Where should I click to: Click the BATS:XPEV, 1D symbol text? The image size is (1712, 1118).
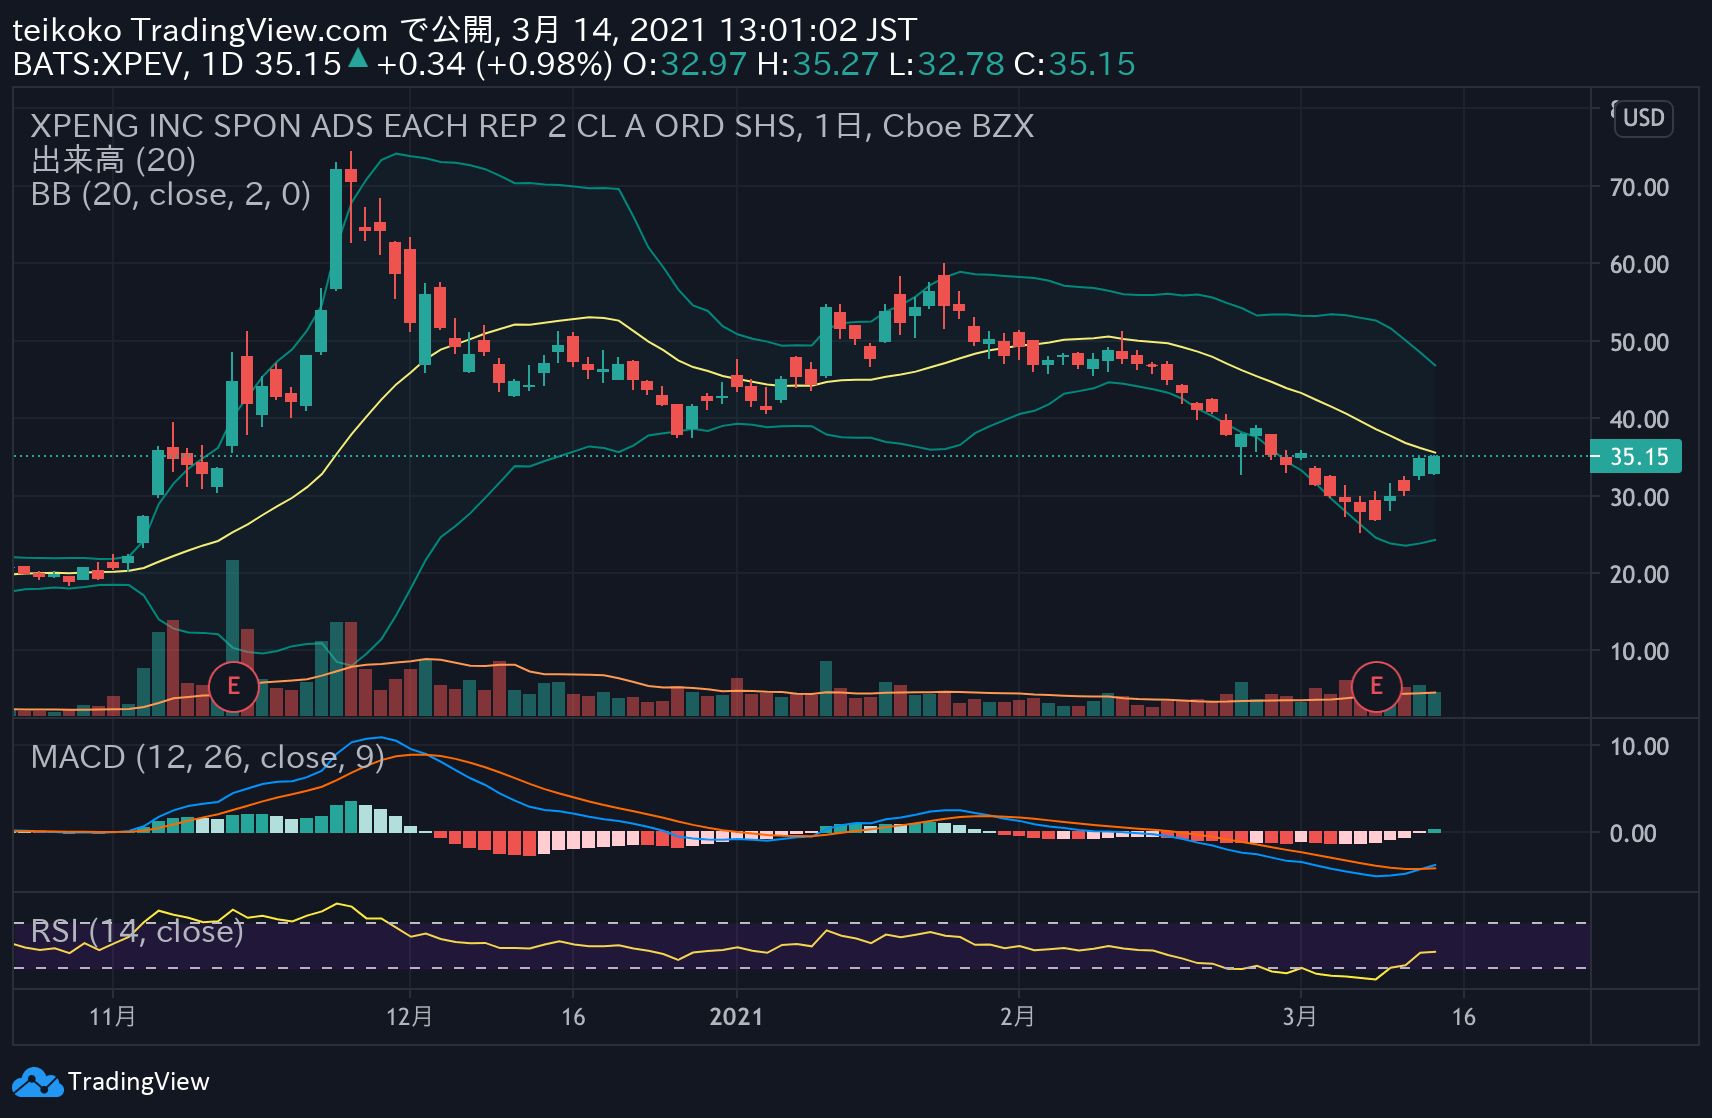click(x=129, y=64)
